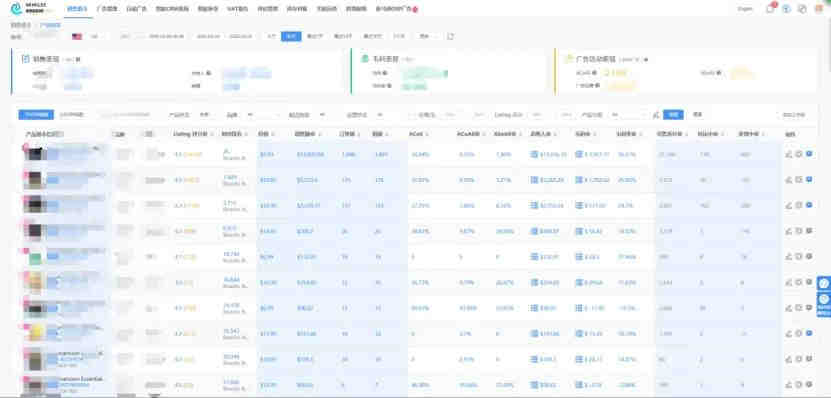This screenshot has width=831, height=398.
Task: Click the blue circular icon in top-right header
Action: tap(786, 9)
